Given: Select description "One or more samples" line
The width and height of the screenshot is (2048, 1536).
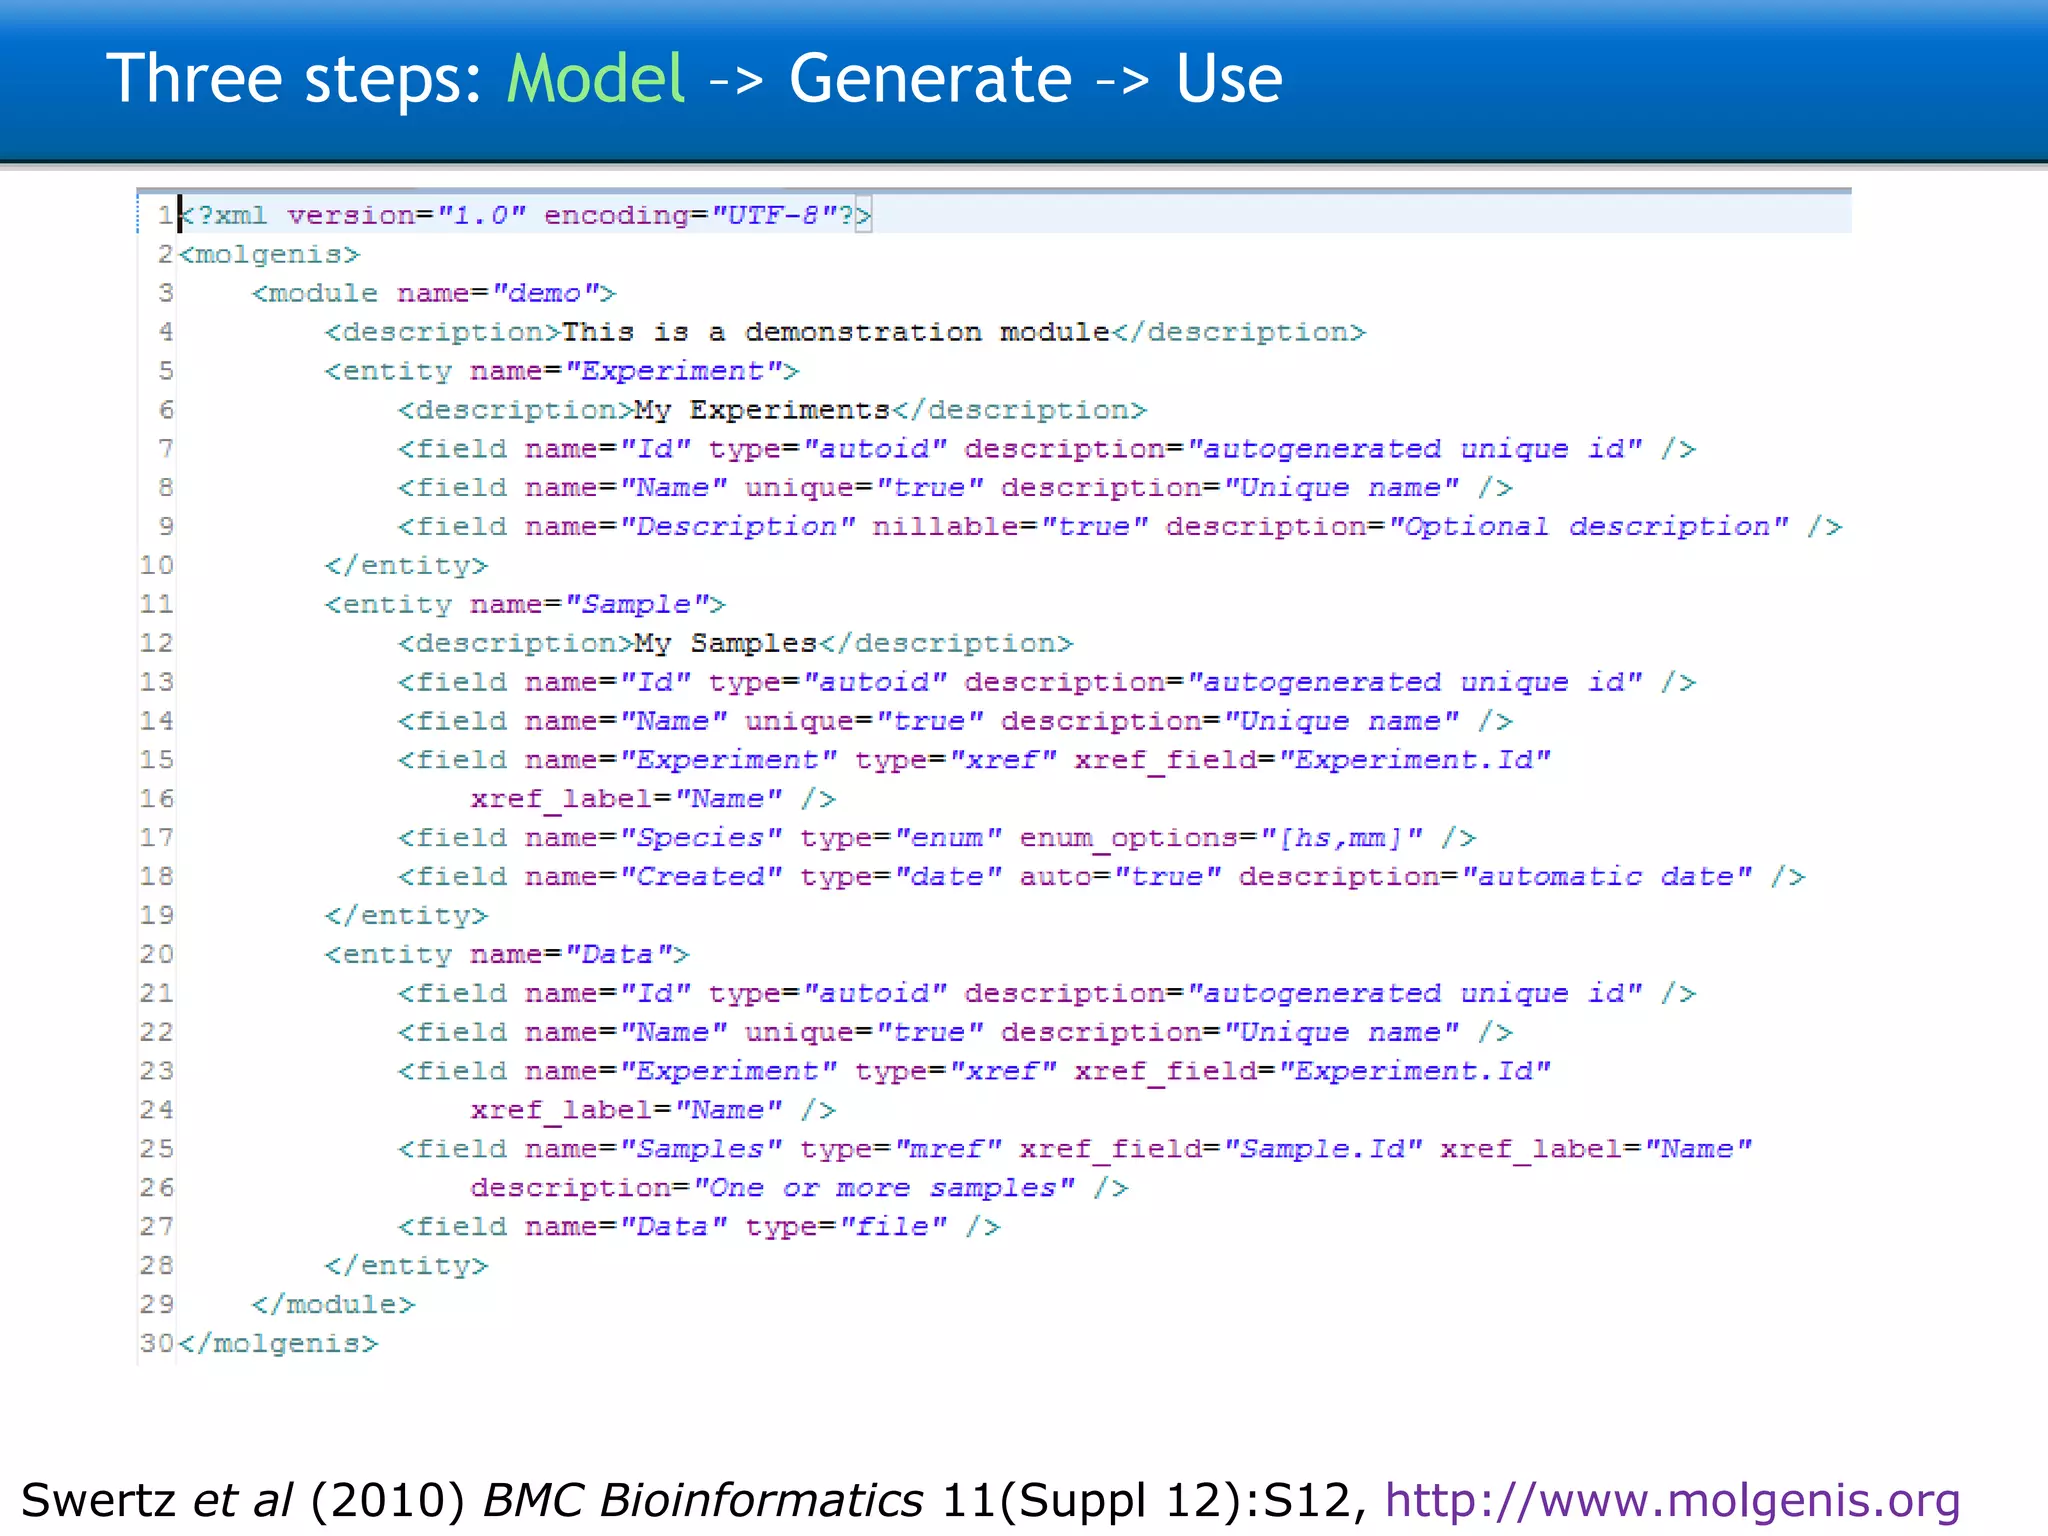Looking at the screenshot, I should [x=799, y=1188].
